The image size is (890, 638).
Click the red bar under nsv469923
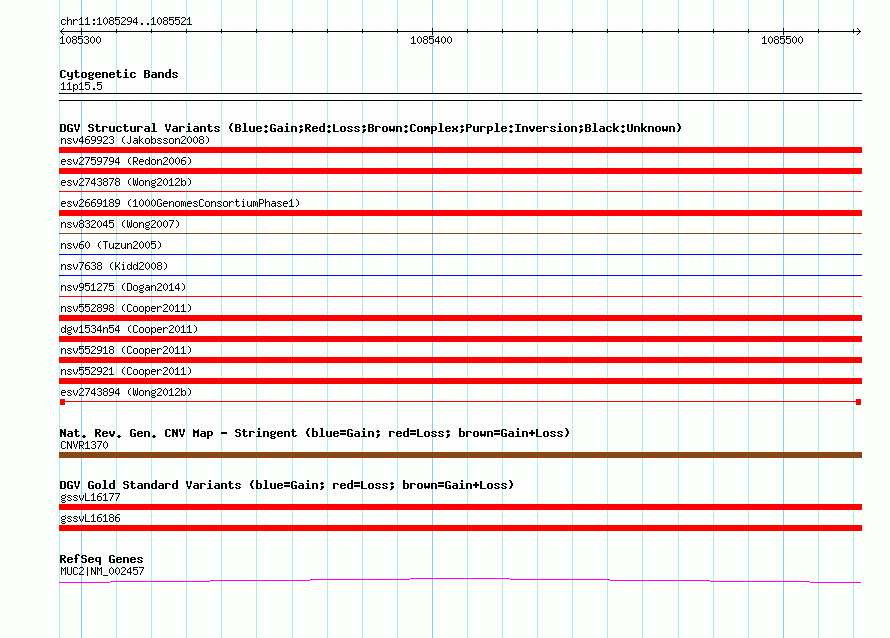[460, 150]
